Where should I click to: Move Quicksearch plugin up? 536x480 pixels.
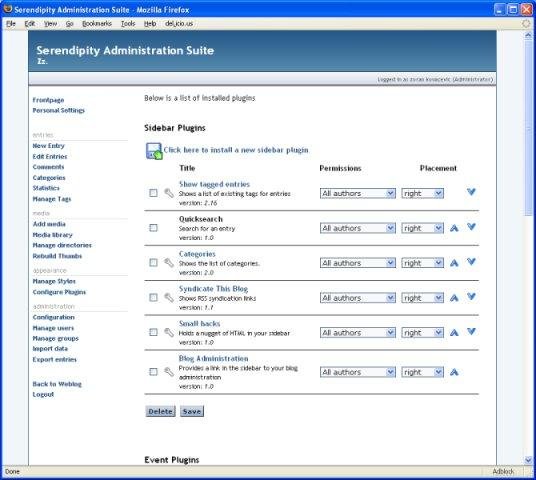point(454,228)
